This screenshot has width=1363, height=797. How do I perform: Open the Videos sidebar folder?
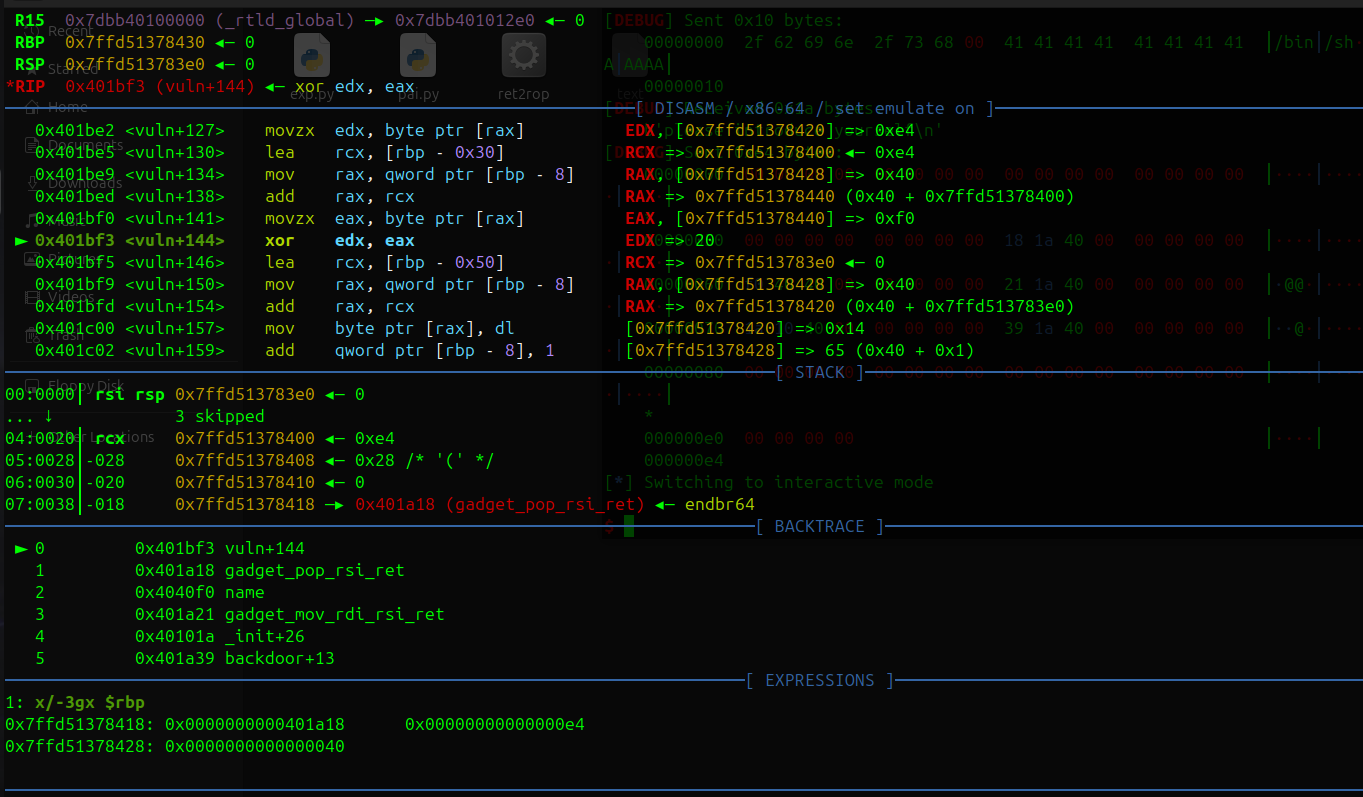click(x=70, y=297)
